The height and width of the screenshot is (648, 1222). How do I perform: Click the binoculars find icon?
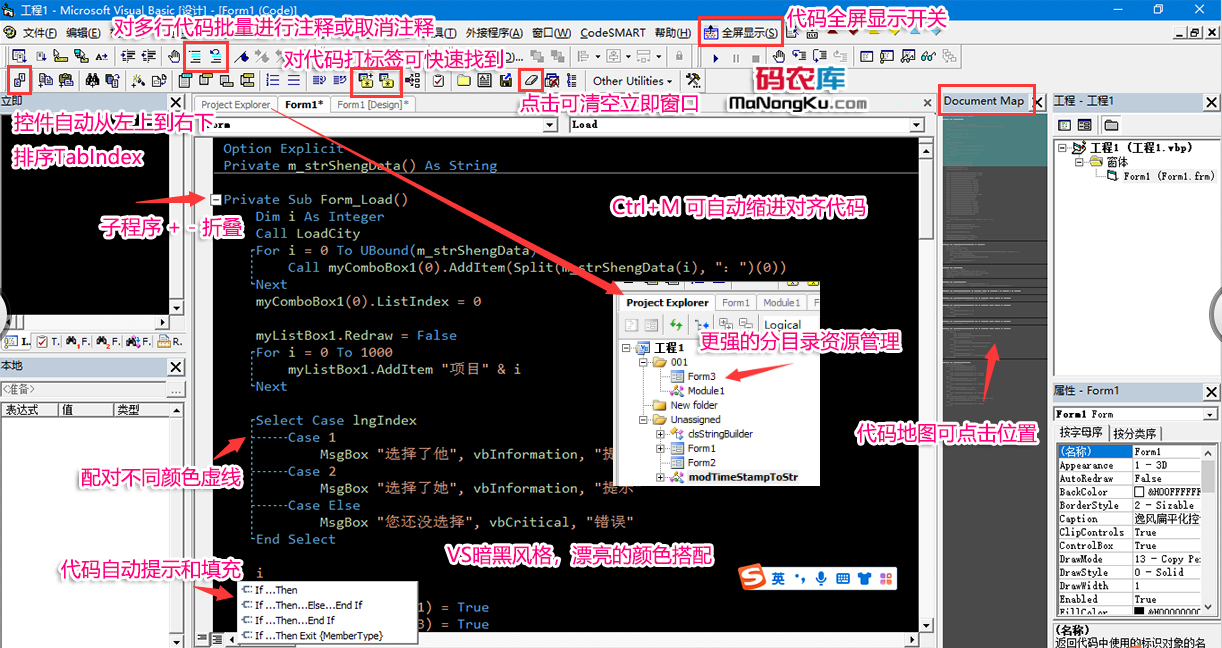pyautogui.click(x=92, y=80)
